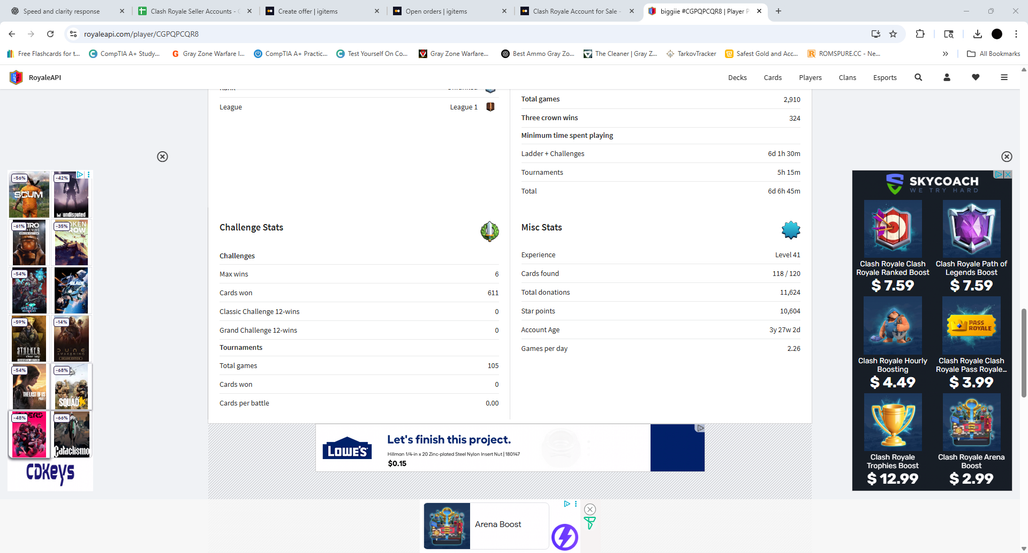
Task: Open the Esports menu item
Action: point(884,77)
